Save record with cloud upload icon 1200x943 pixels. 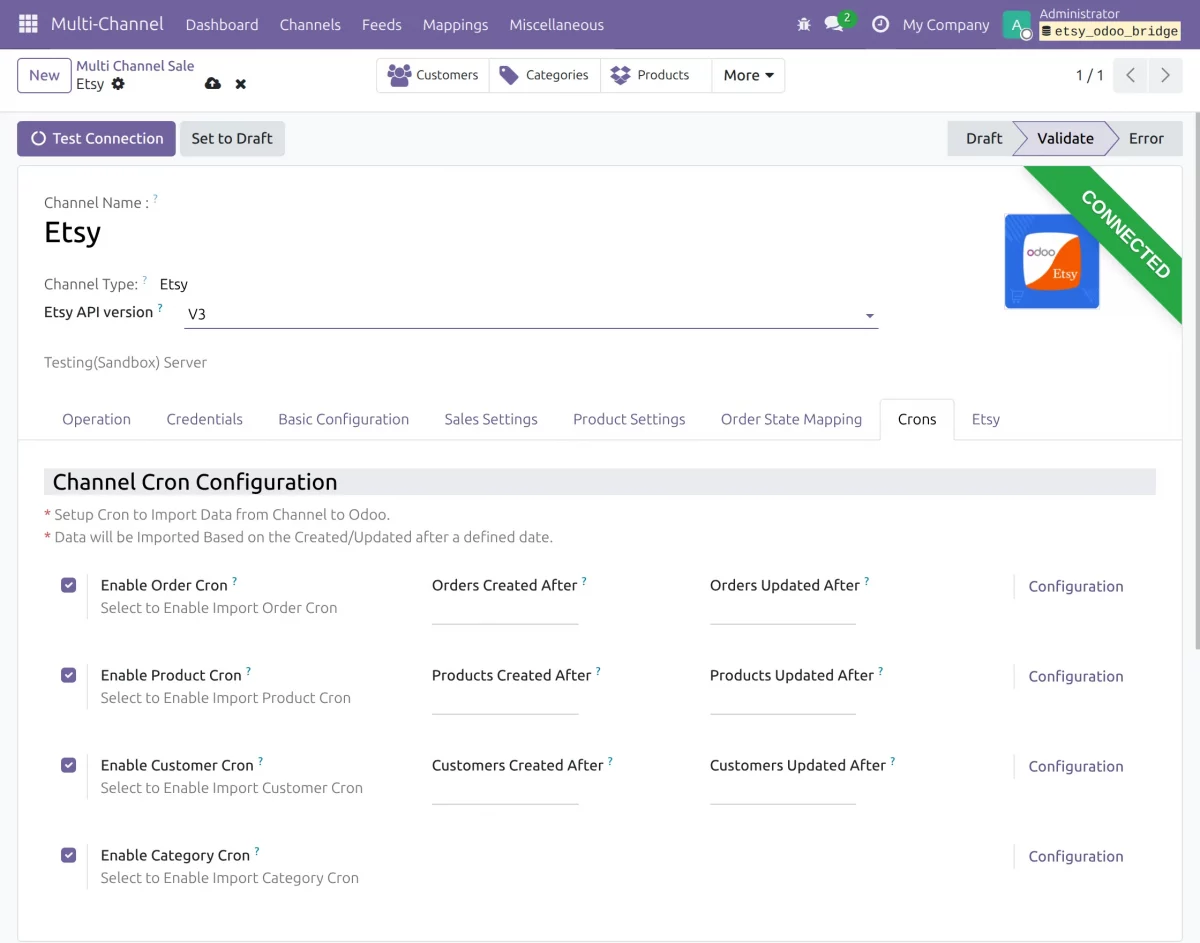(213, 84)
